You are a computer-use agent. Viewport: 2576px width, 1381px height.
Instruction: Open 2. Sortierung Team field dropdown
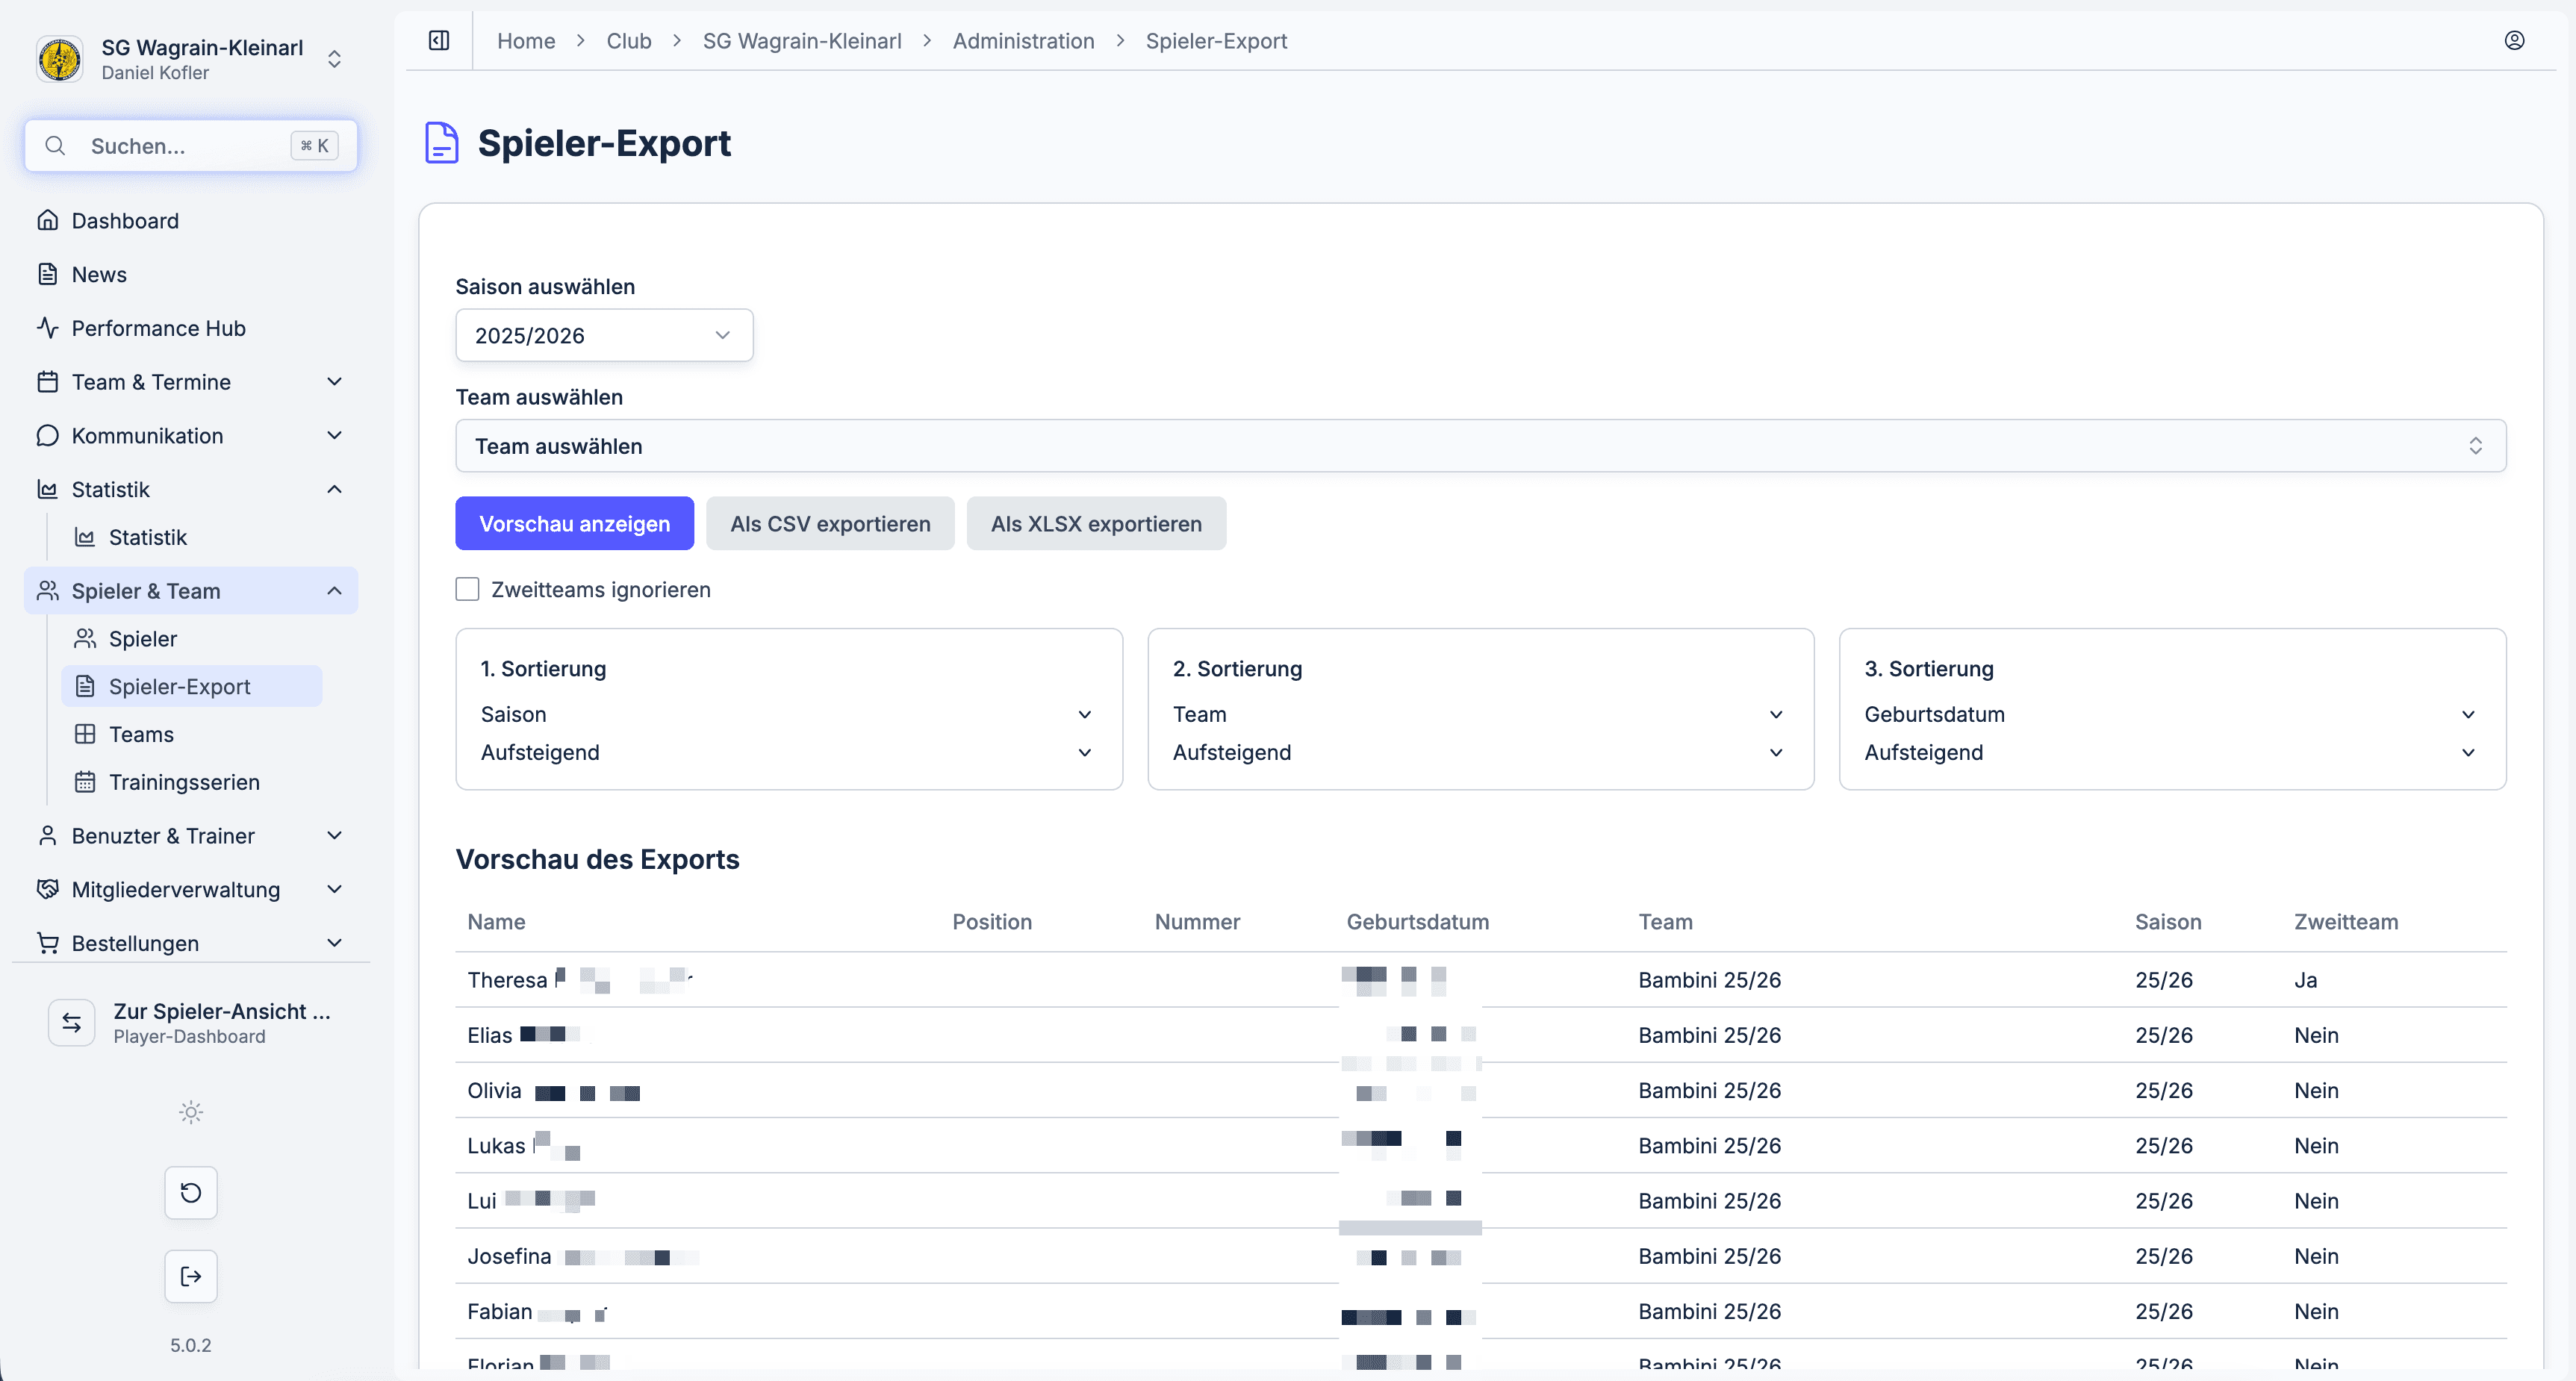tap(1480, 715)
